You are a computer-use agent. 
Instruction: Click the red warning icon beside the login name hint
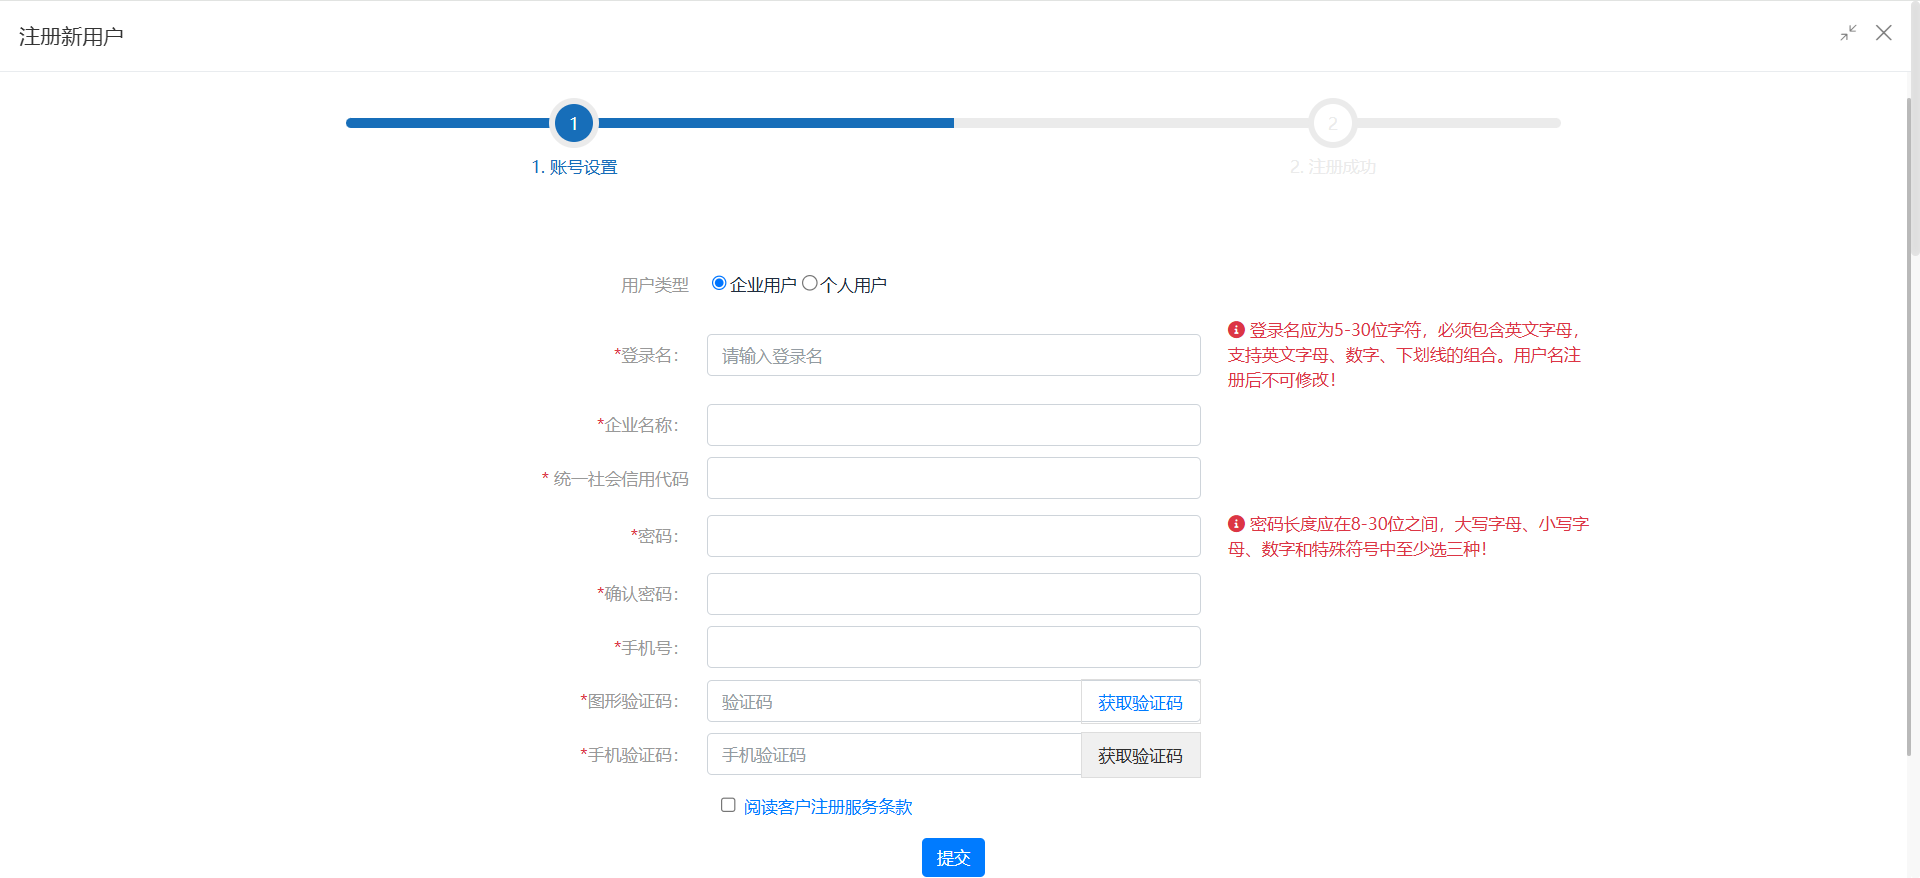1236,330
